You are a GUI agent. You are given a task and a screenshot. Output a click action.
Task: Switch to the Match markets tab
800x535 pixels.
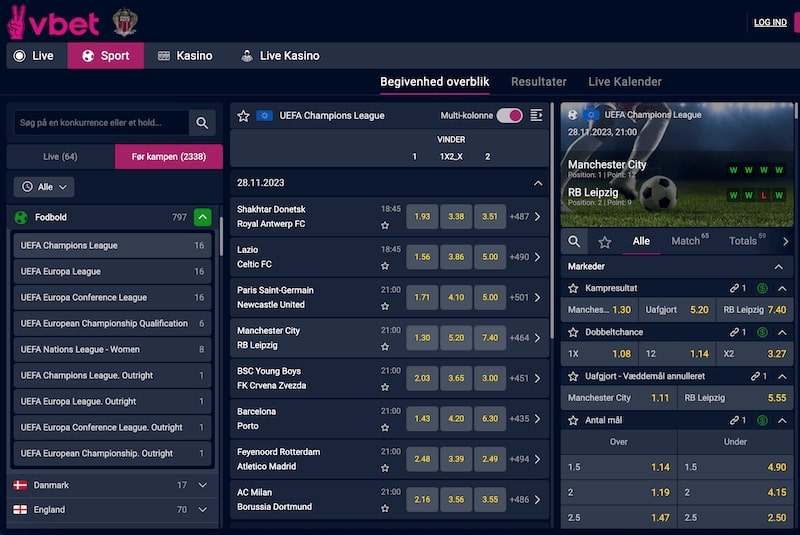689,241
